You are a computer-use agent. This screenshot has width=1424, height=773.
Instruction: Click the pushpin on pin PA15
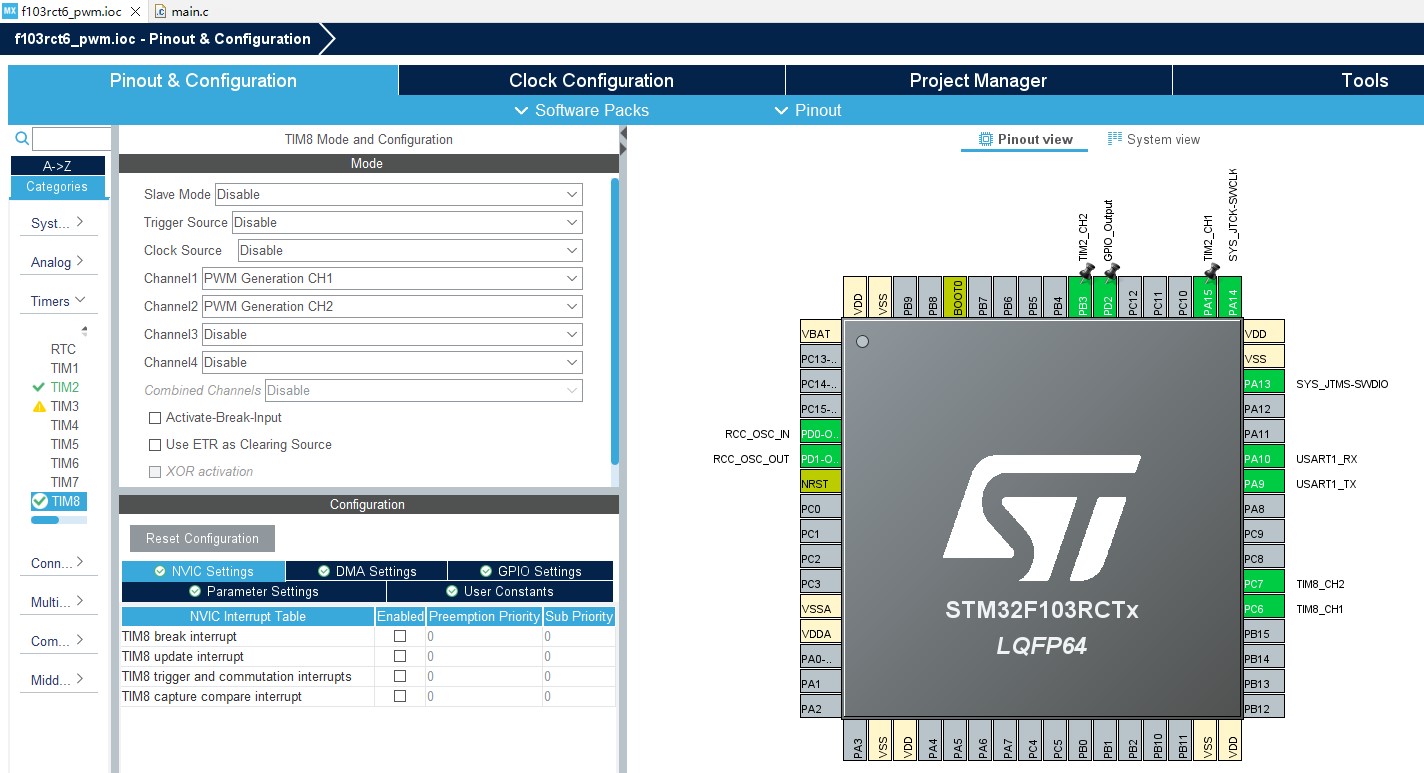coord(1212,270)
